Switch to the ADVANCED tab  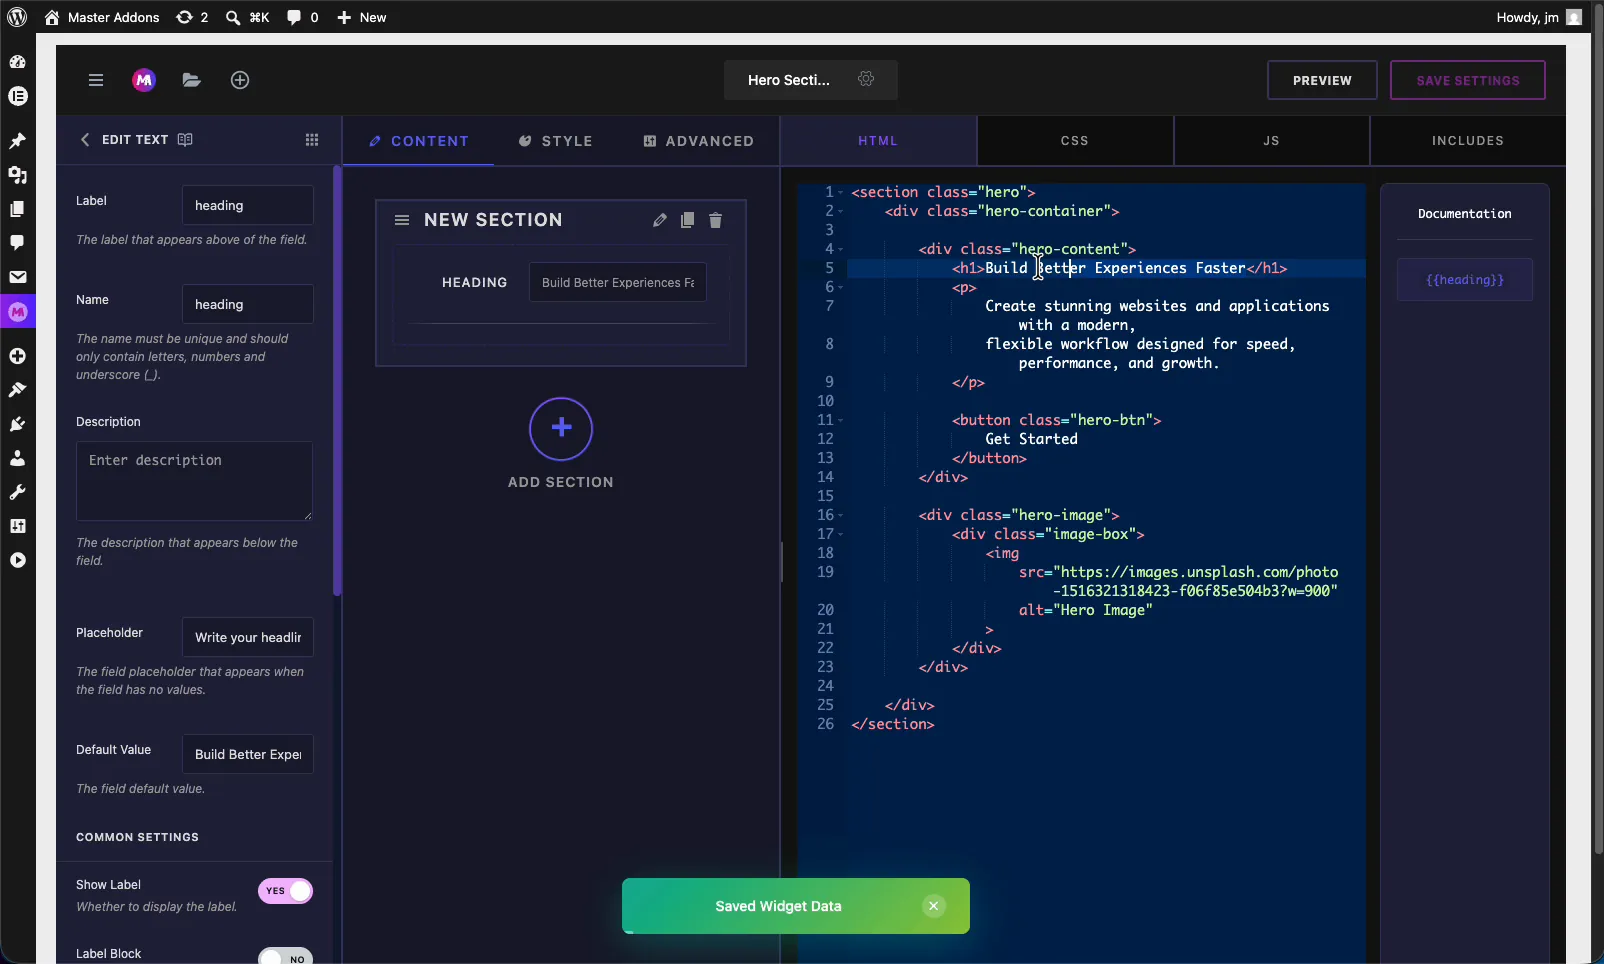tap(699, 141)
